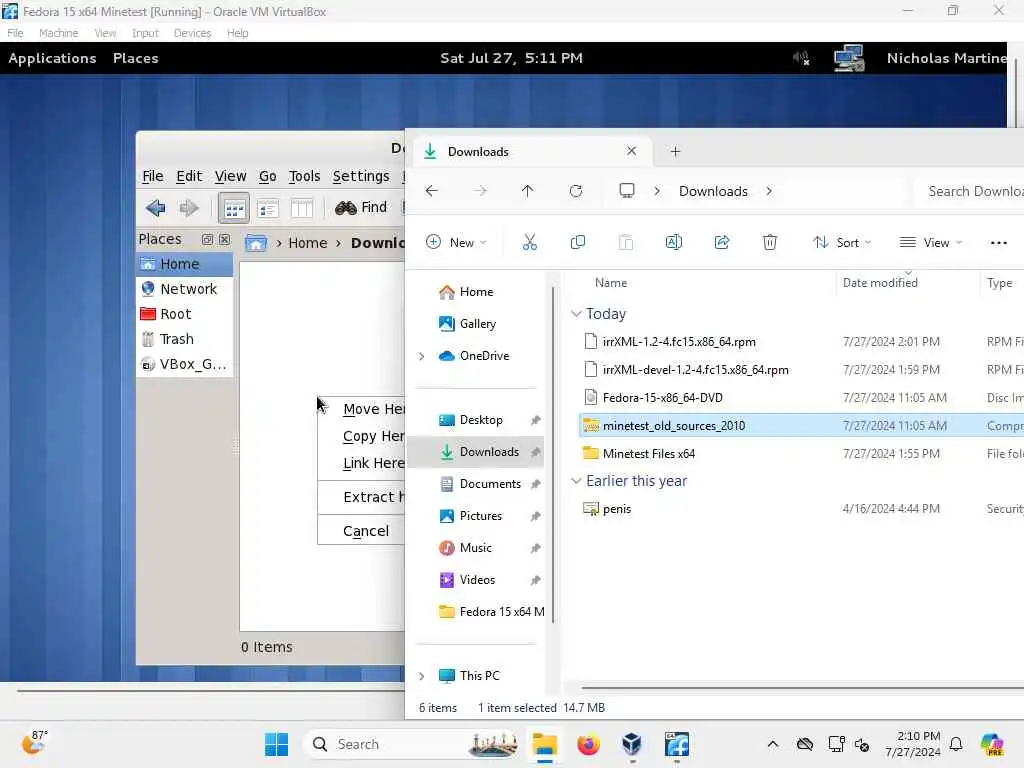This screenshot has width=1024, height=768.
Task: Open Windows Start menu
Action: (x=276, y=744)
